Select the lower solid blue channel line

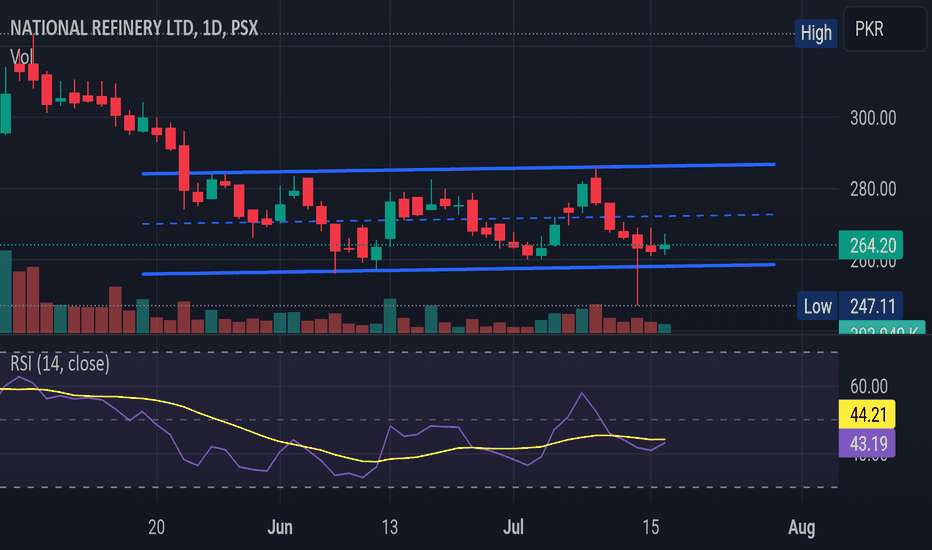coord(458,269)
